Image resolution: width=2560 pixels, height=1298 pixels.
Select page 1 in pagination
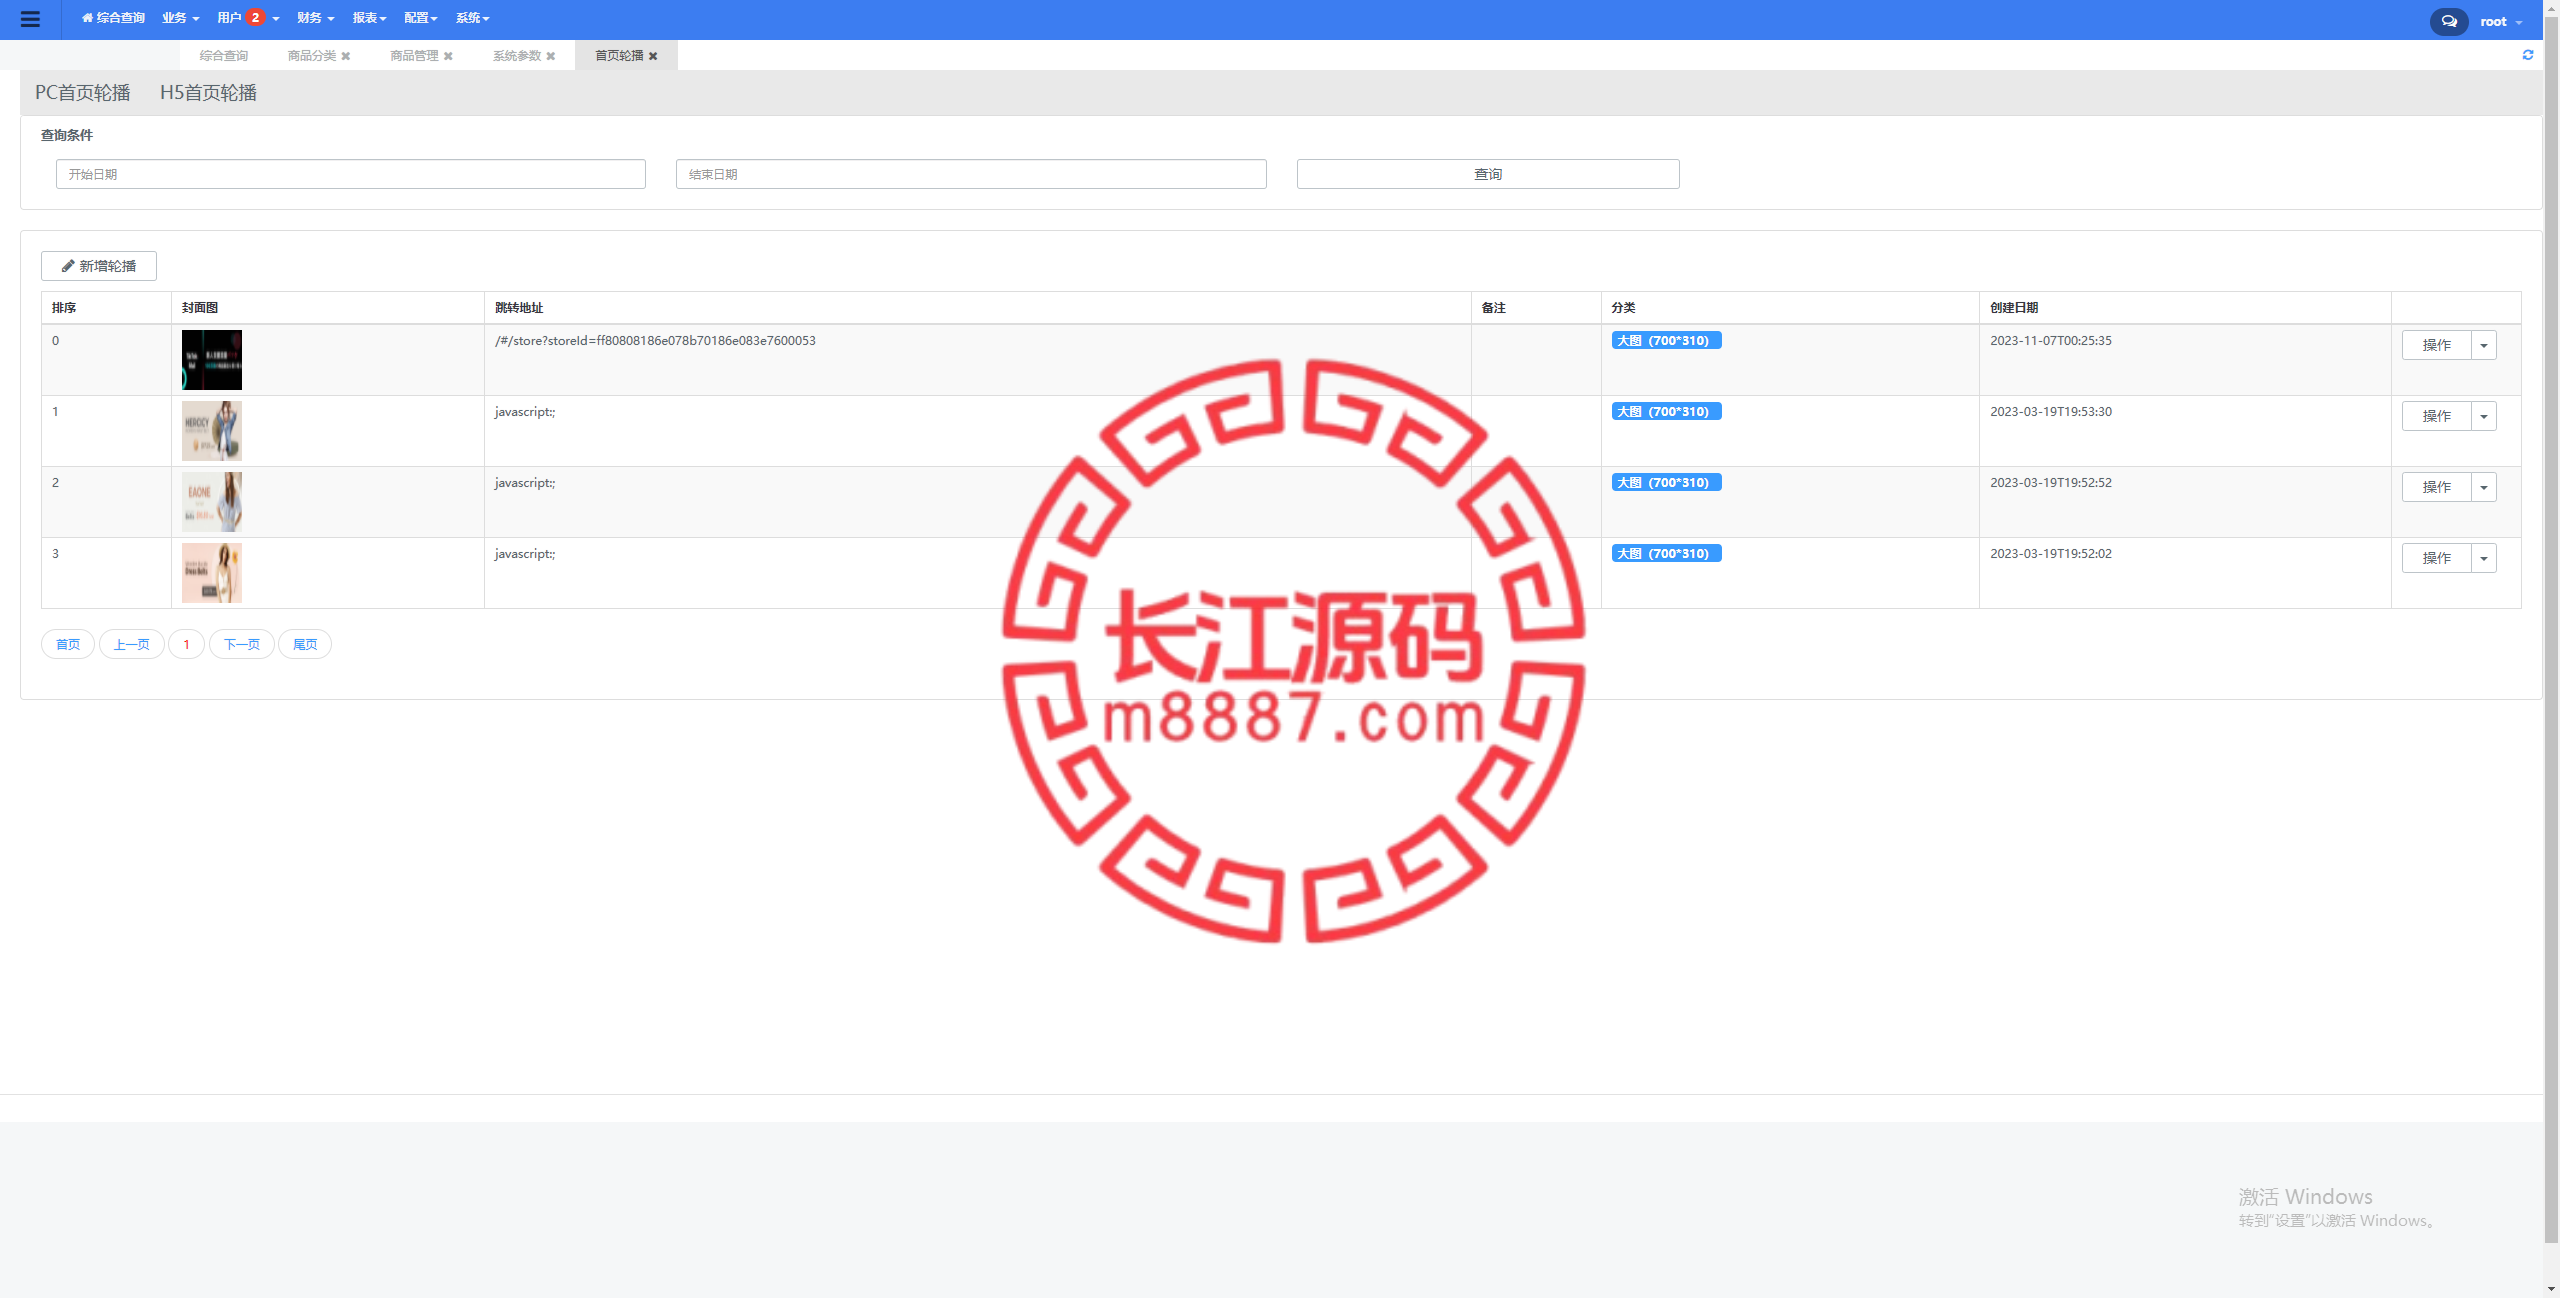click(x=187, y=644)
